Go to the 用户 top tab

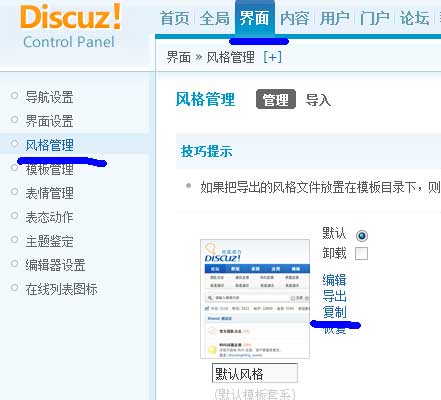pos(335,18)
